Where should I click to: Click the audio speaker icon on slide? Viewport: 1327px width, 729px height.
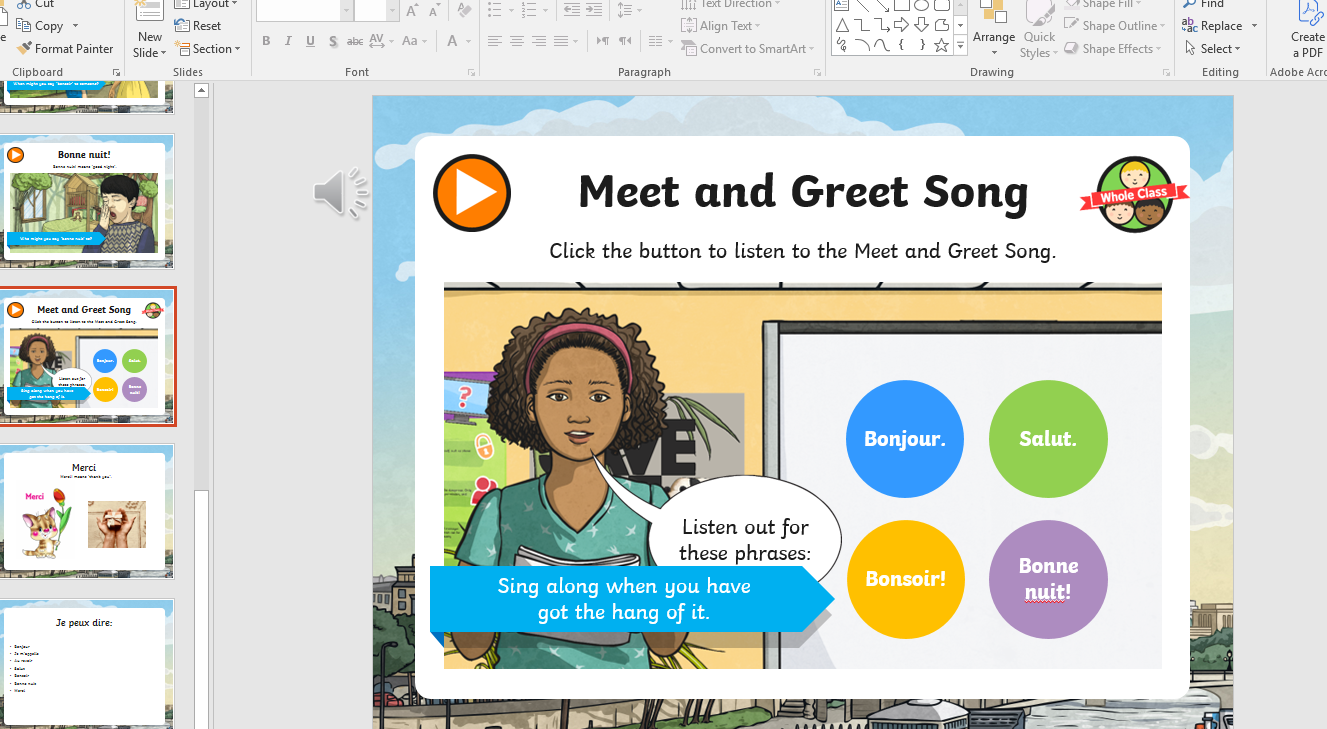coord(341,192)
